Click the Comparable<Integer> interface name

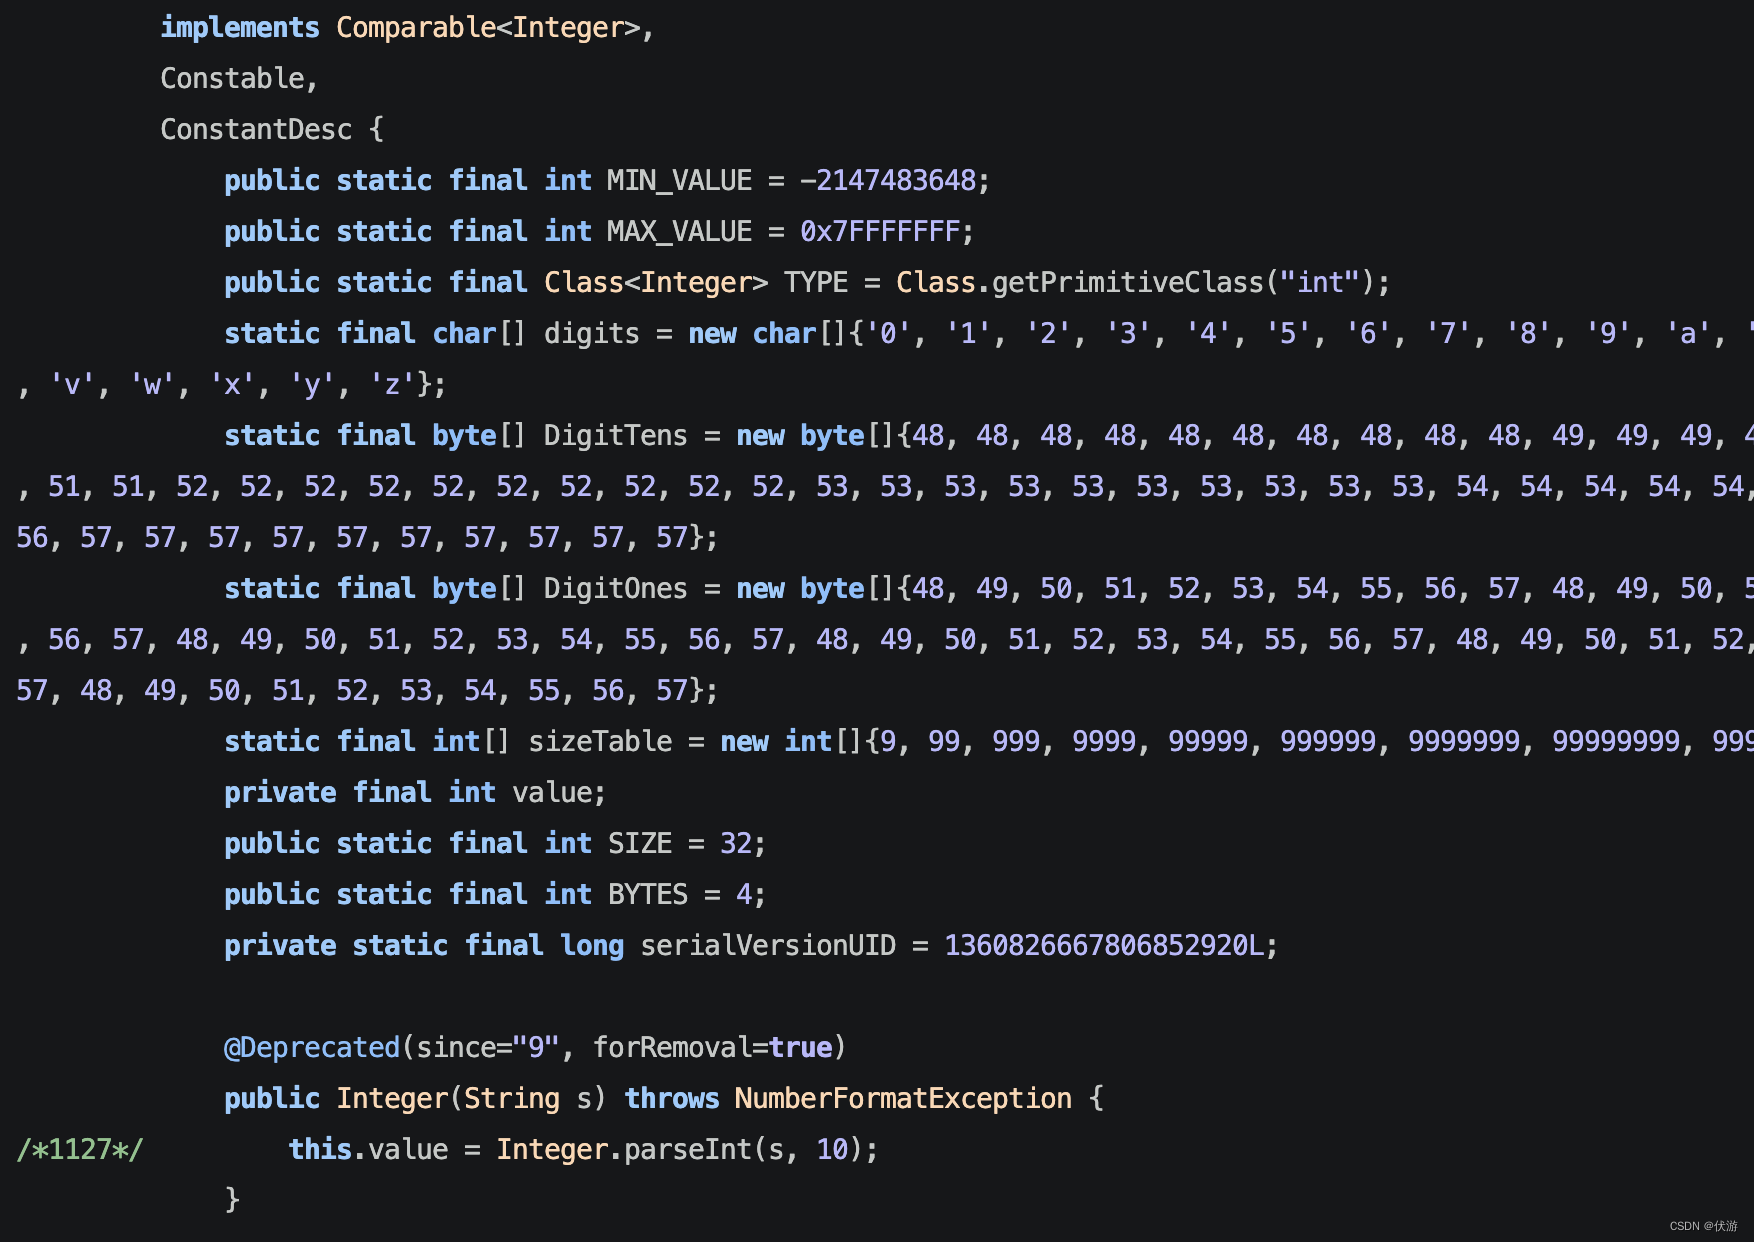point(488,27)
